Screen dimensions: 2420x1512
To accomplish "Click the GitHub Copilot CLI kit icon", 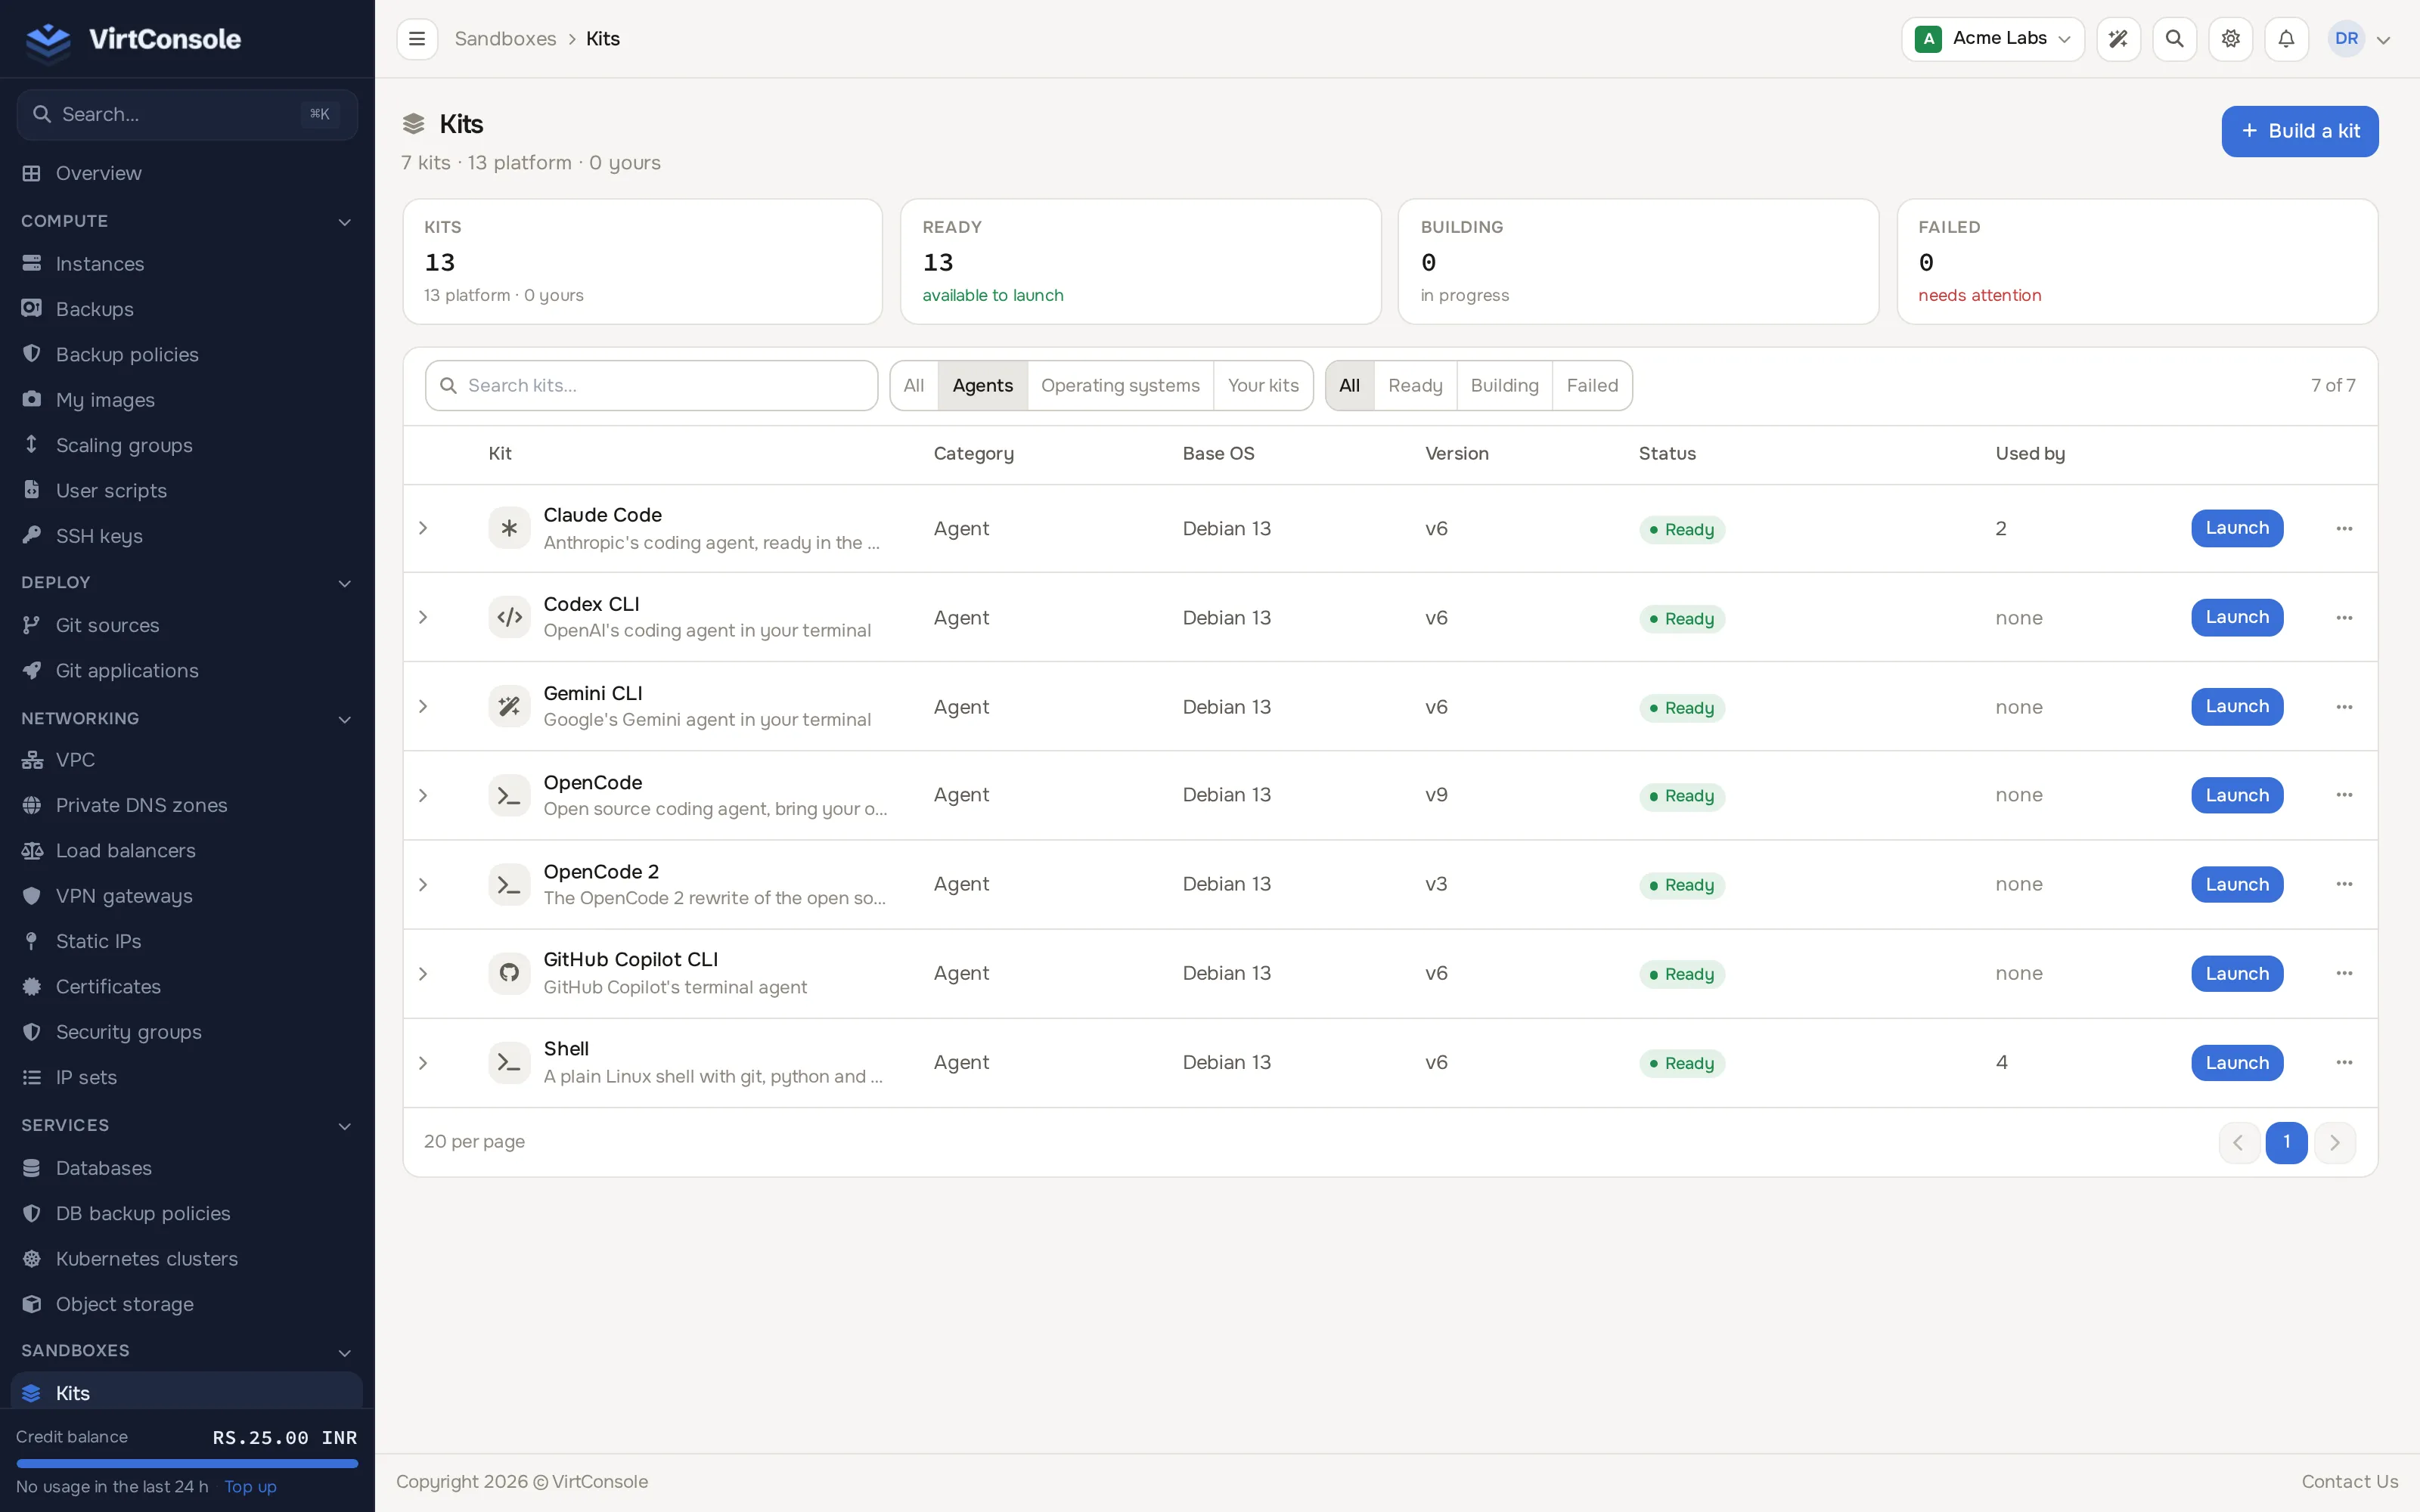I will pos(509,973).
